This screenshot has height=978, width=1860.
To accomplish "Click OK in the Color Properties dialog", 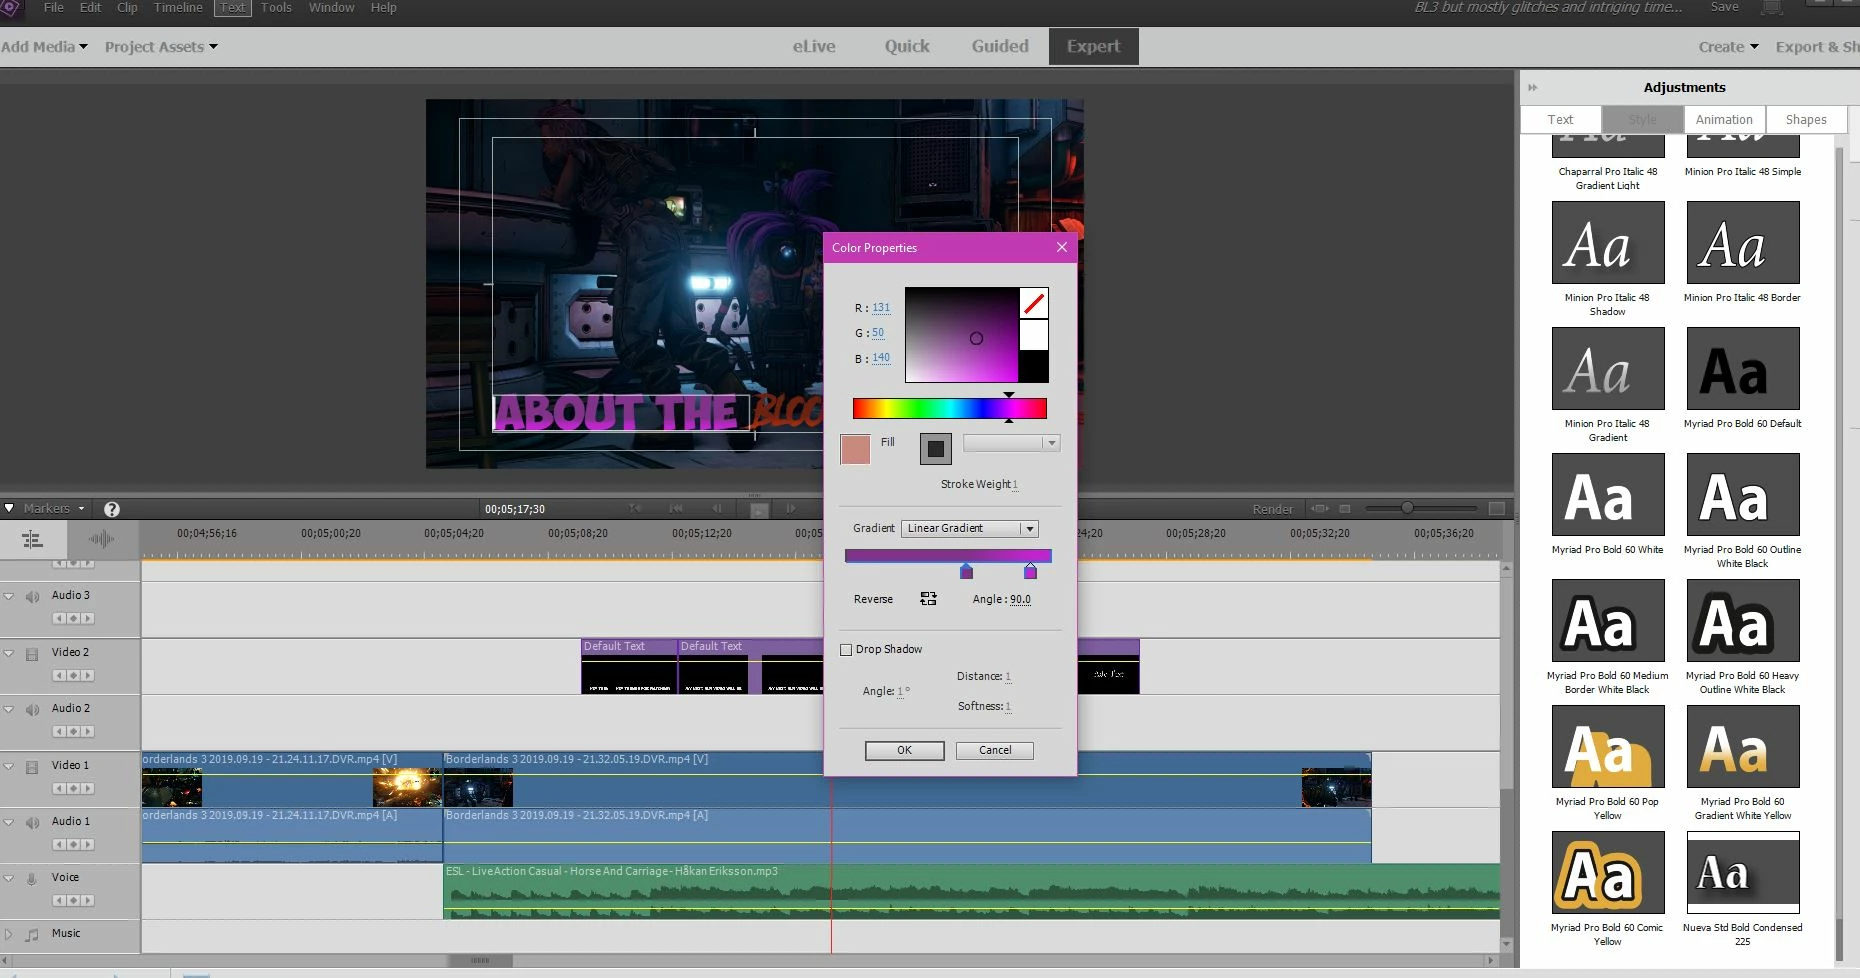I will [904, 751].
